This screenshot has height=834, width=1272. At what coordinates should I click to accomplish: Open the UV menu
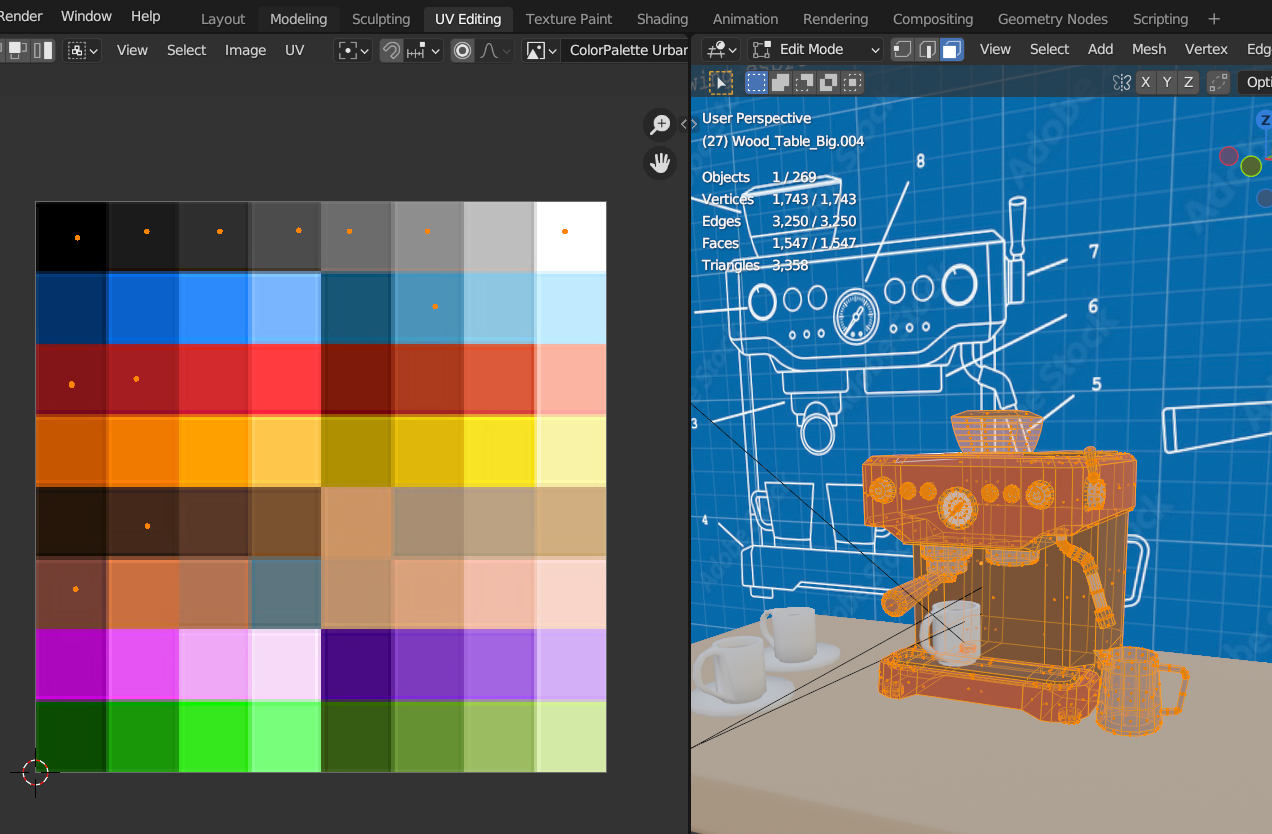point(294,49)
